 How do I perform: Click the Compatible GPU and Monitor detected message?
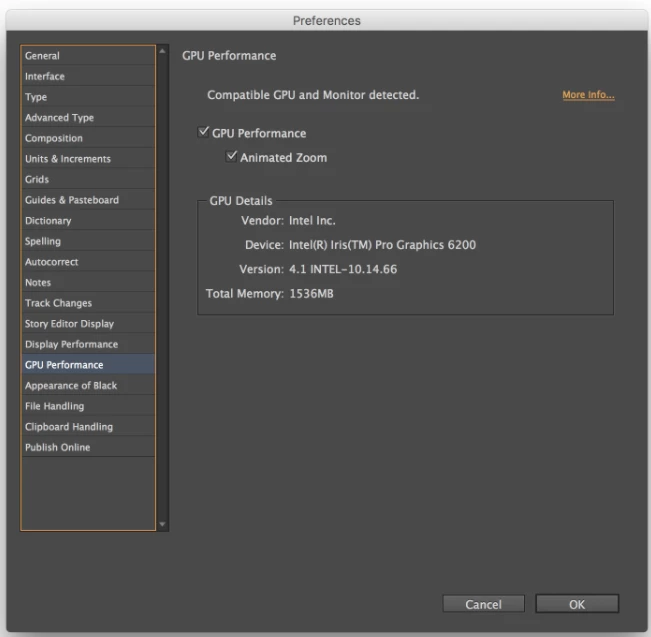[313, 95]
